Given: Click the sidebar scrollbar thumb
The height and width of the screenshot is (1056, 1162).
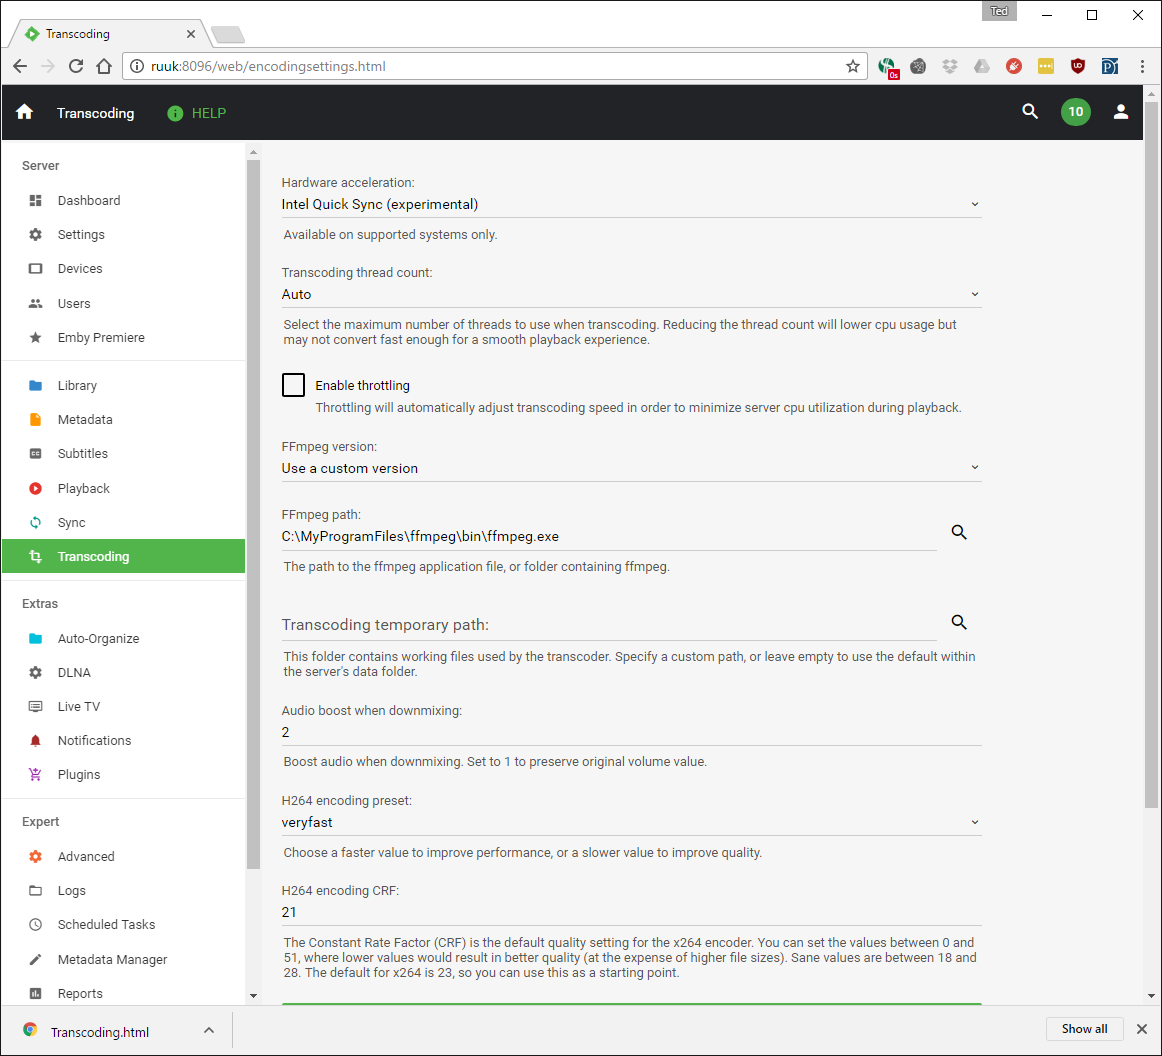Looking at the screenshot, I should [x=253, y=514].
